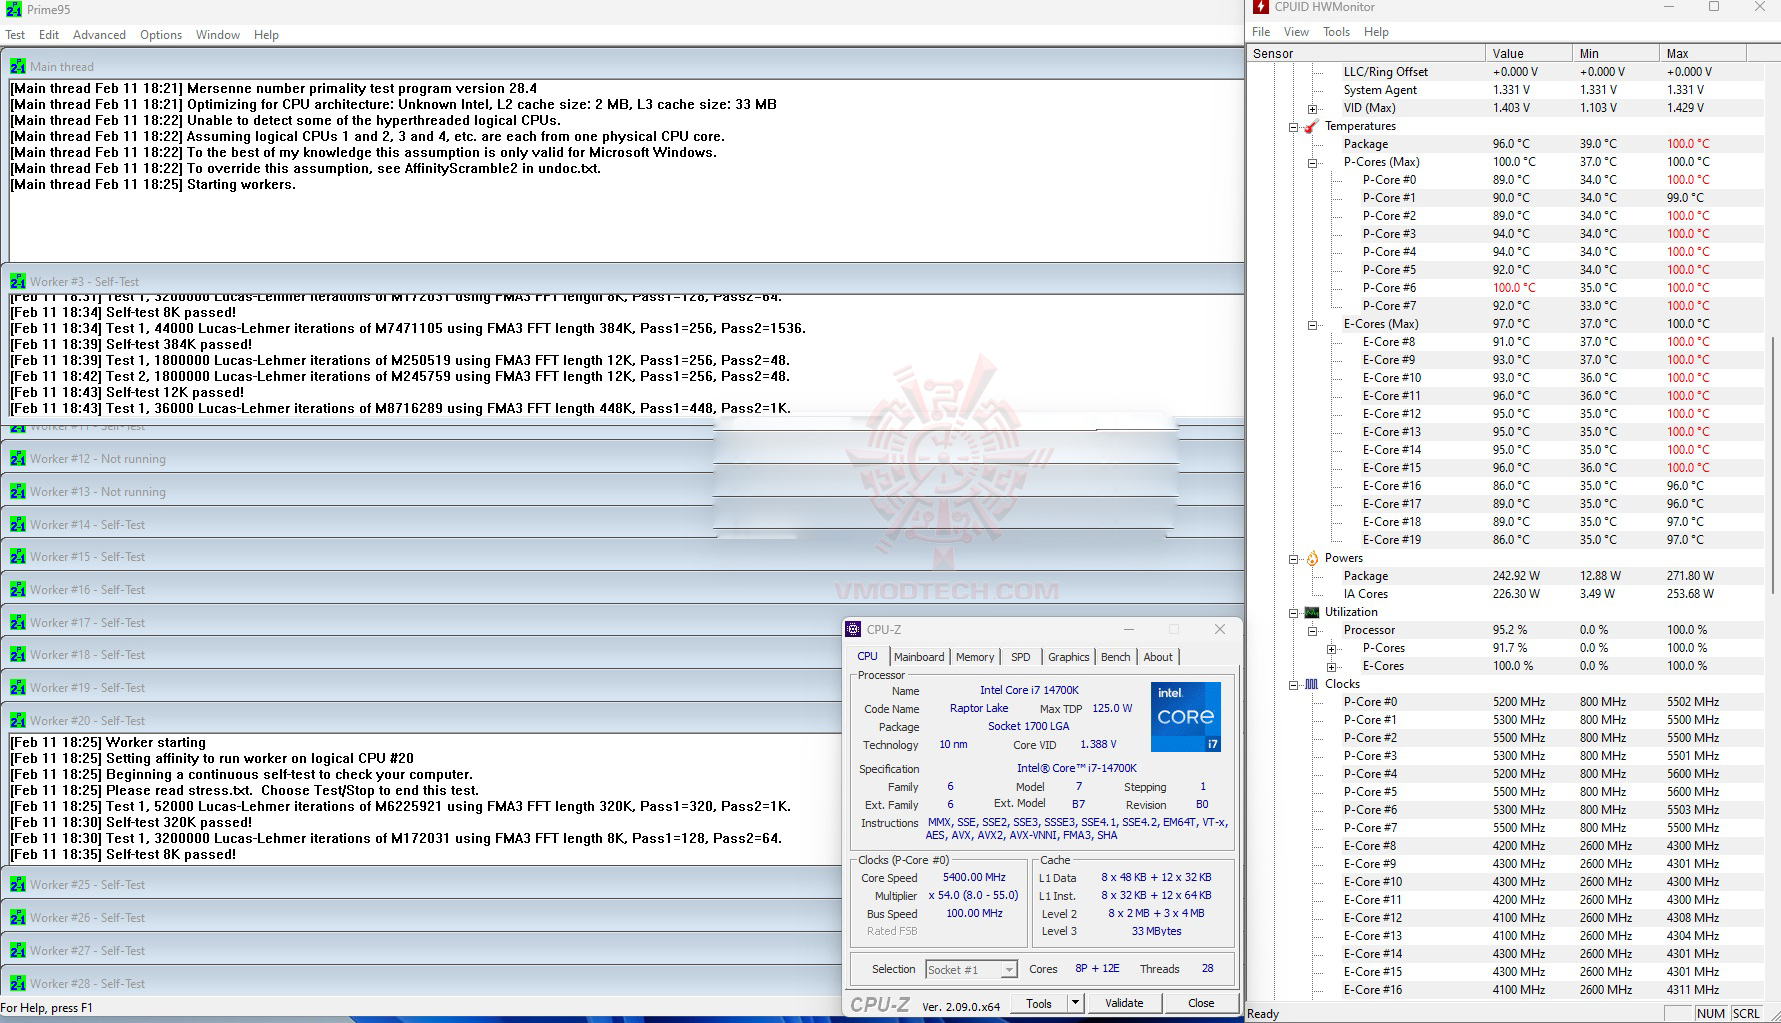The height and width of the screenshot is (1023, 1781).
Task: Click the Validate button in CPU-Z
Action: 1124,1002
